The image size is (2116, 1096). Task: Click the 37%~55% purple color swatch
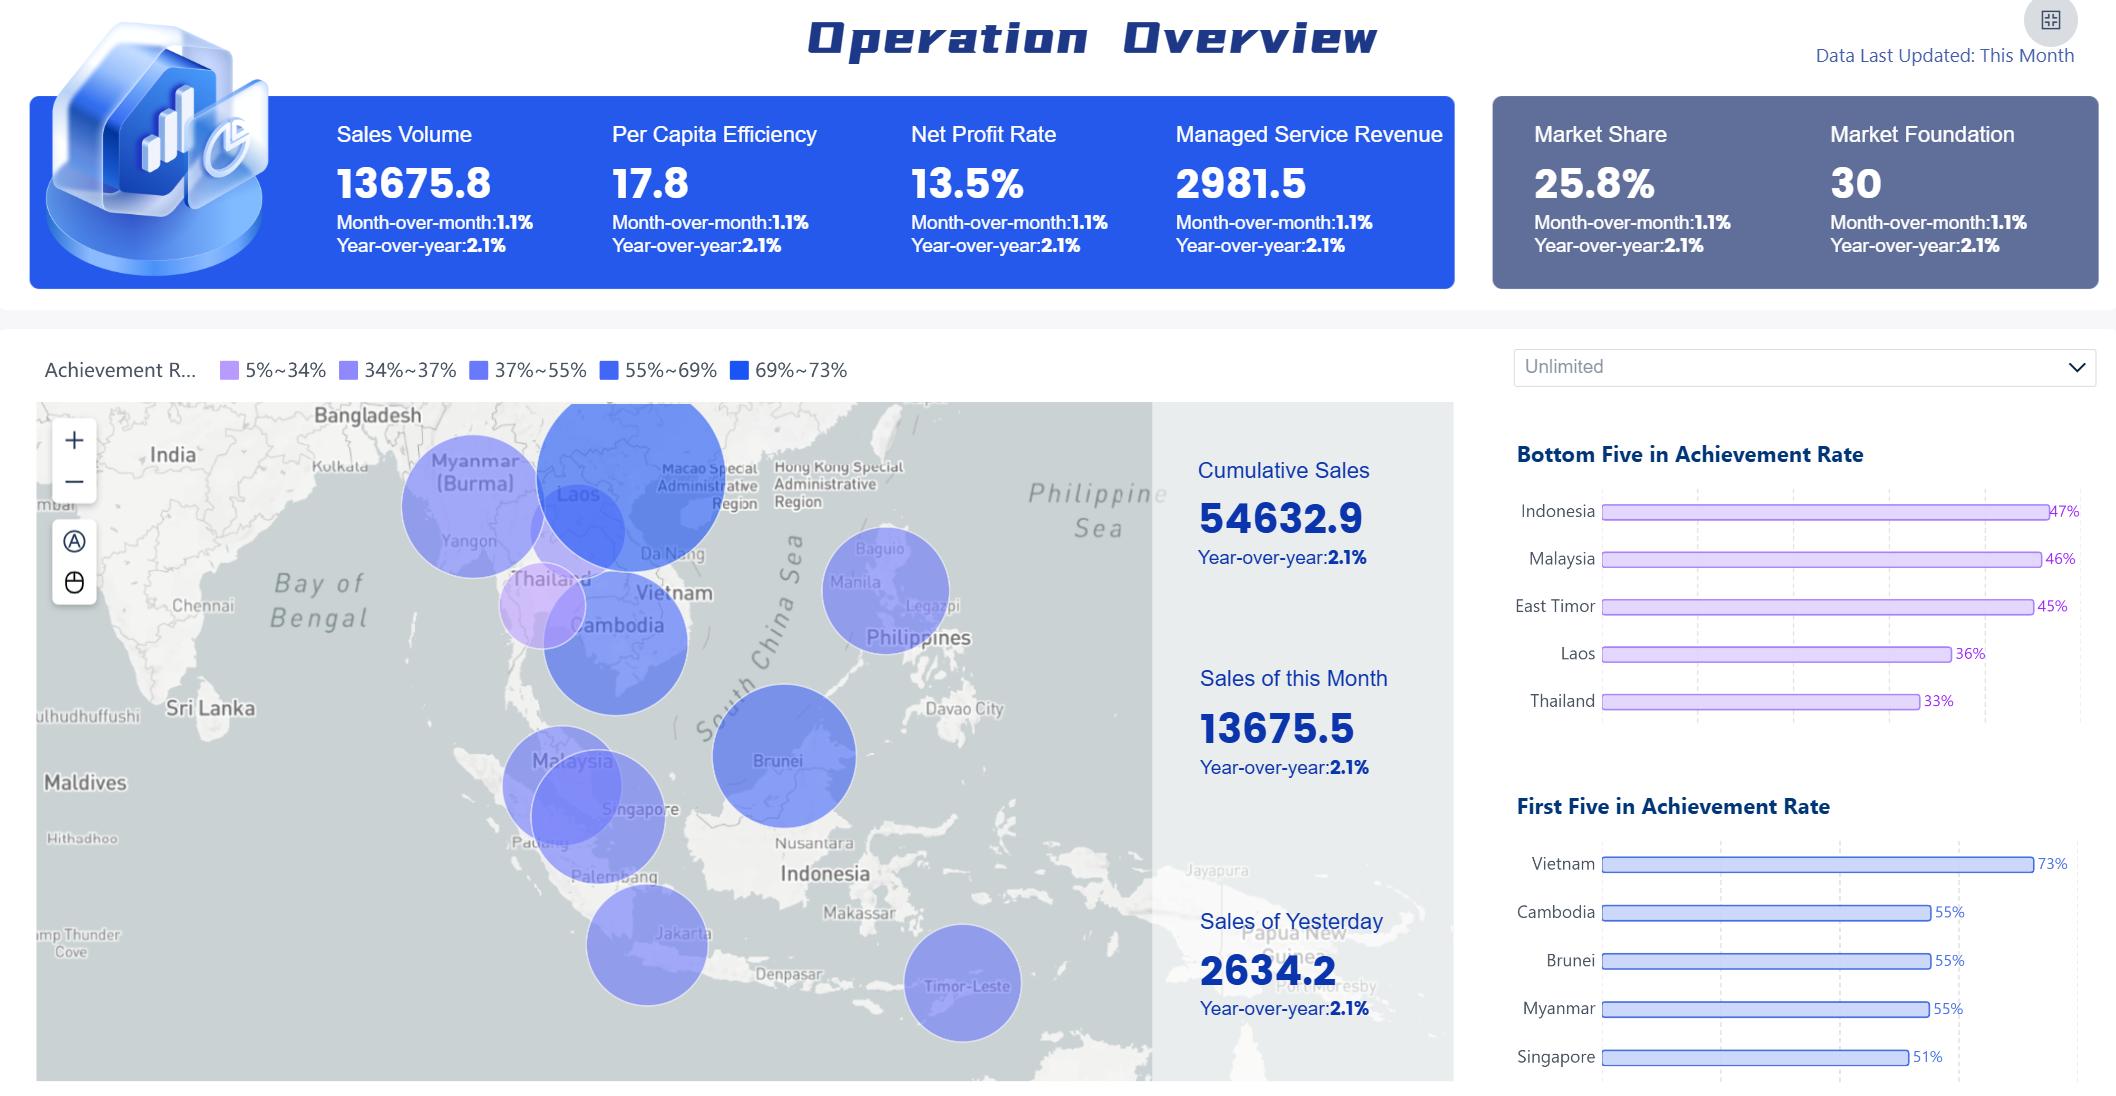(481, 370)
